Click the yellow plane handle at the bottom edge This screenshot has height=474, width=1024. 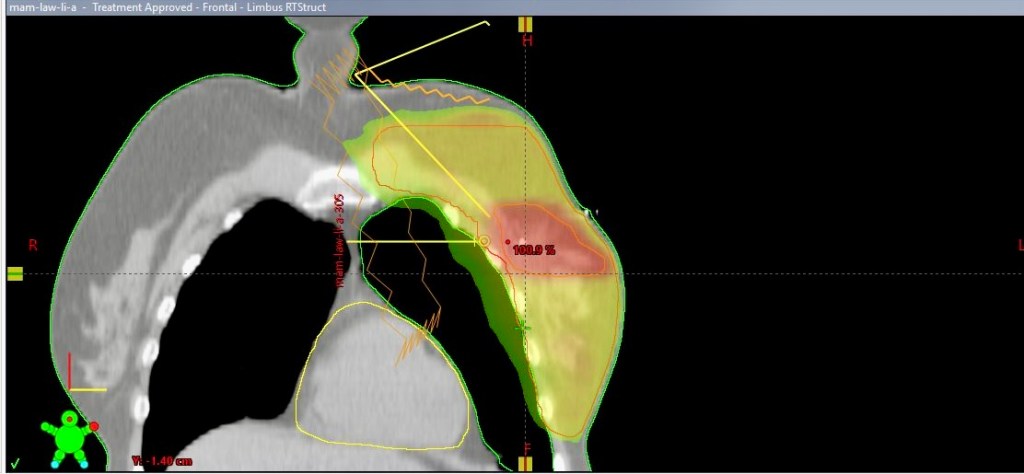(525, 464)
